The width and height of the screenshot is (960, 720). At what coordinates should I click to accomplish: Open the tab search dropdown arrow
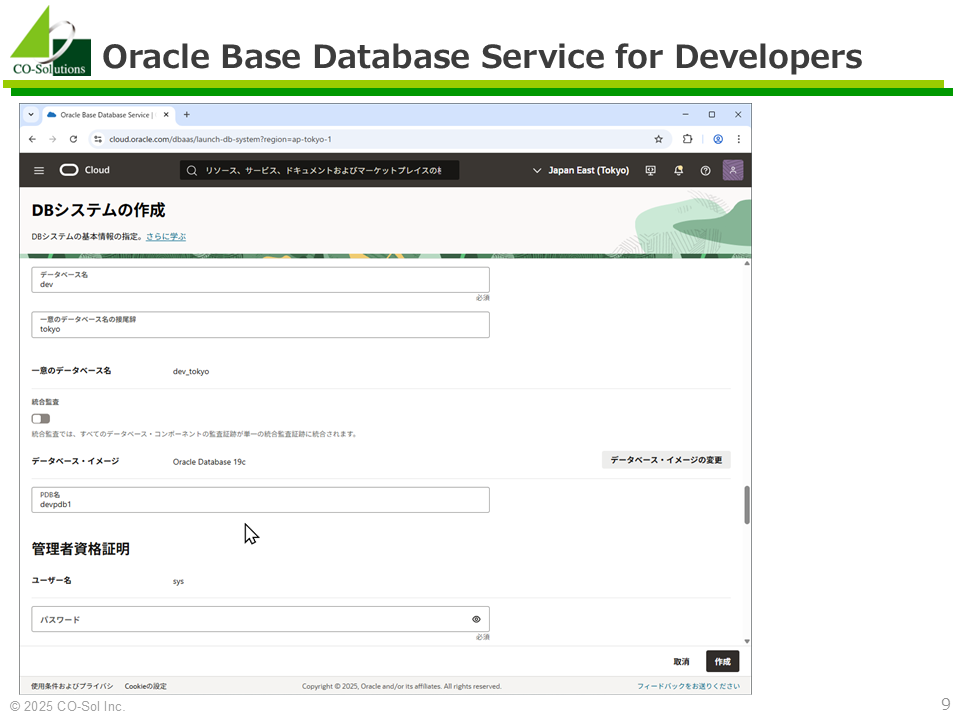tap(31, 114)
